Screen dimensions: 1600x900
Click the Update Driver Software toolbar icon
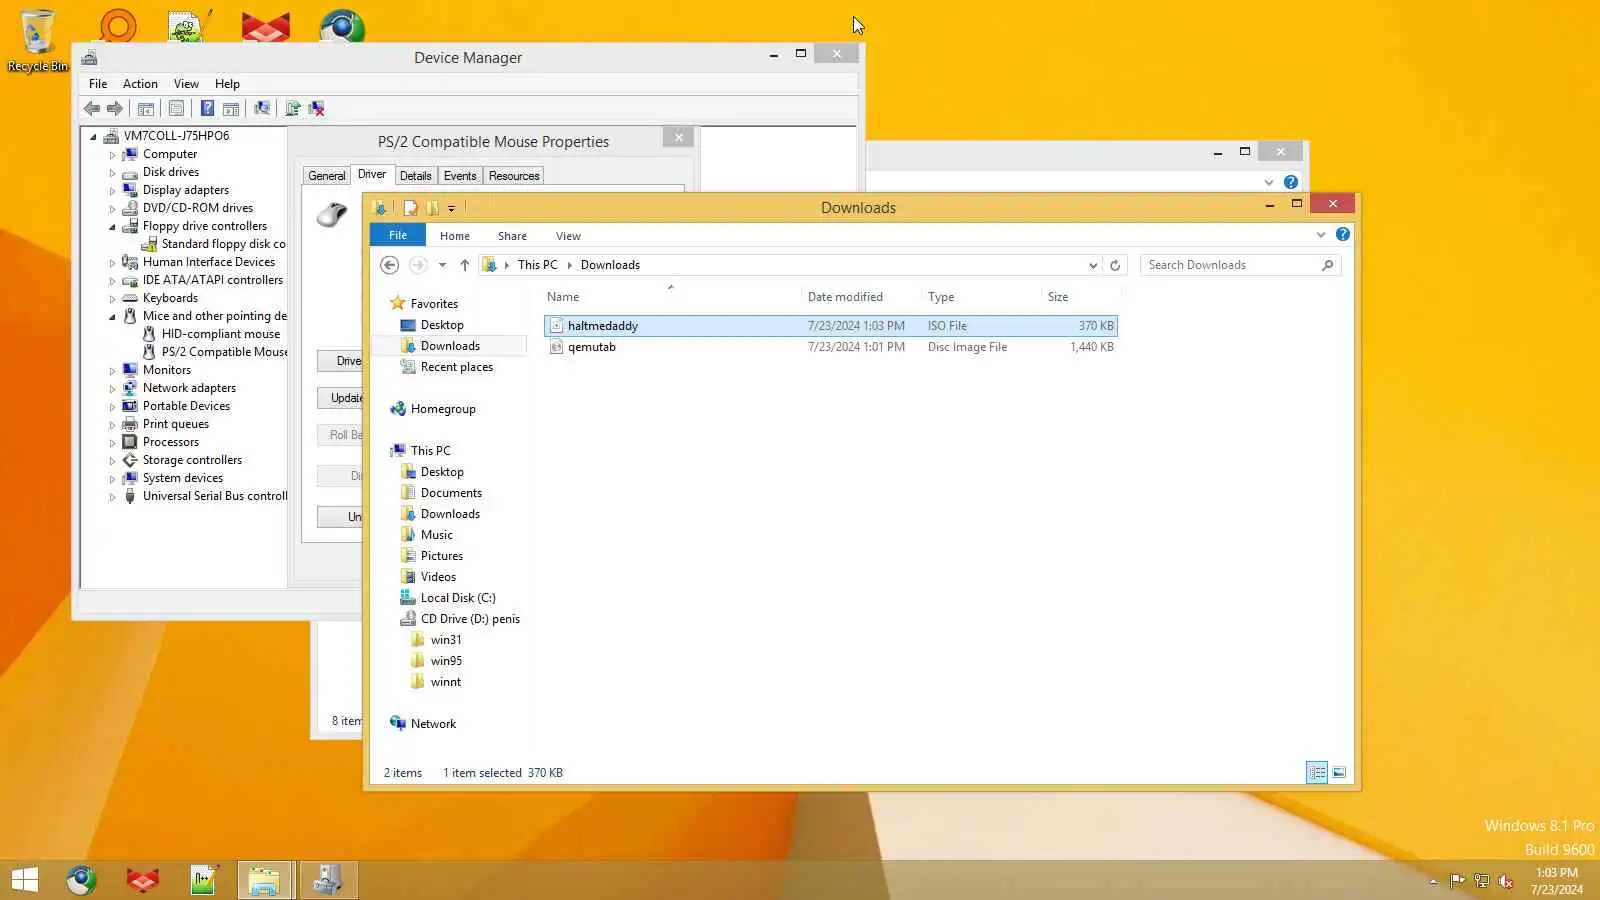pyautogui.click(x=293, y=109)
